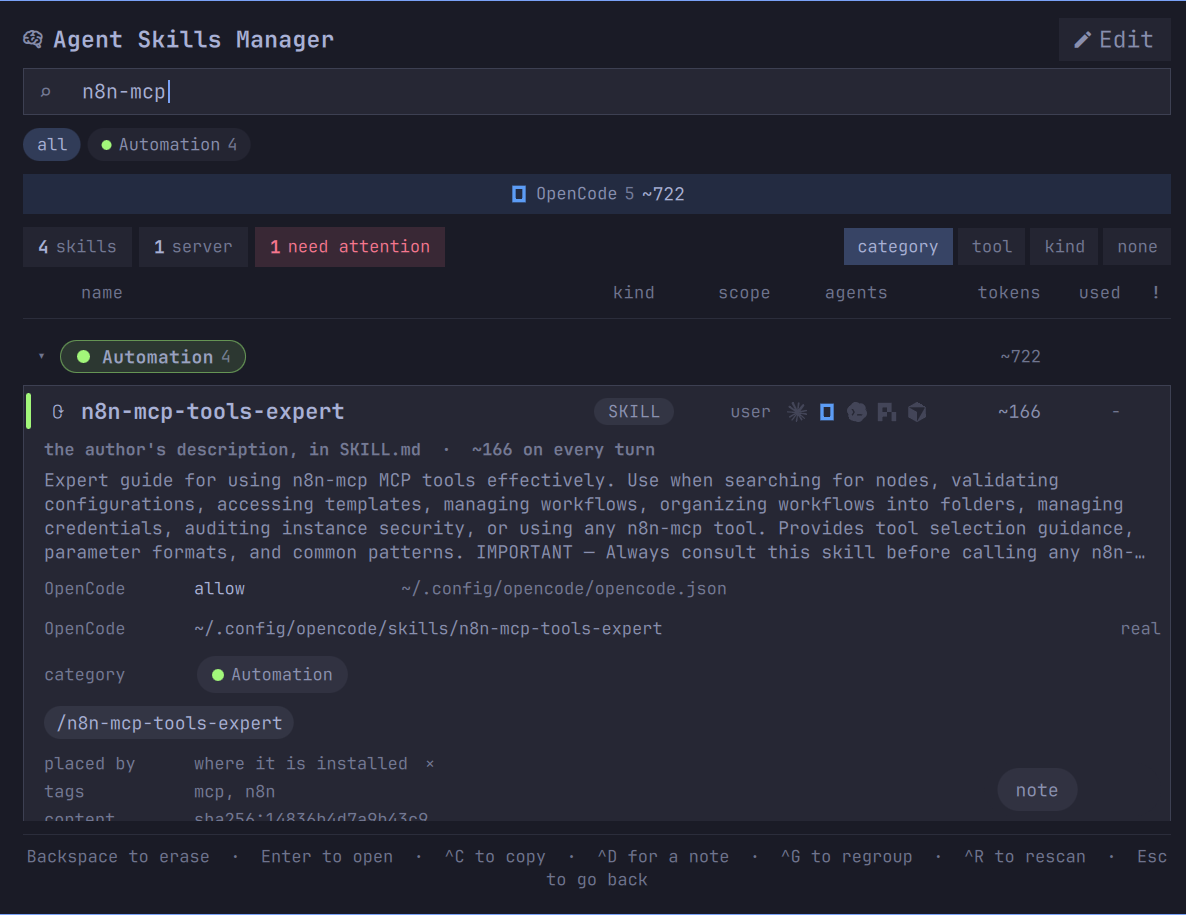1186x915 pixels.
Task: Click 'where it is installed' value
Action: [x=300, y=764]
